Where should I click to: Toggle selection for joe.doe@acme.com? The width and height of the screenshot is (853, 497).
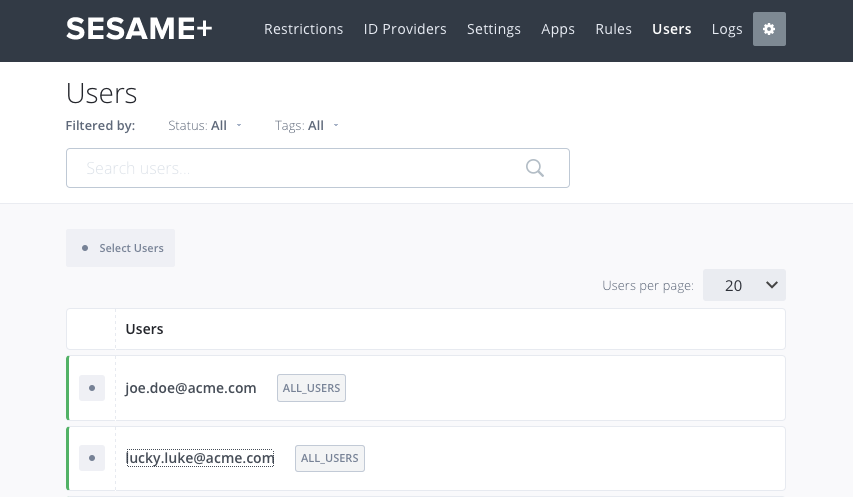pyautogui.click(x=91, y=388)
